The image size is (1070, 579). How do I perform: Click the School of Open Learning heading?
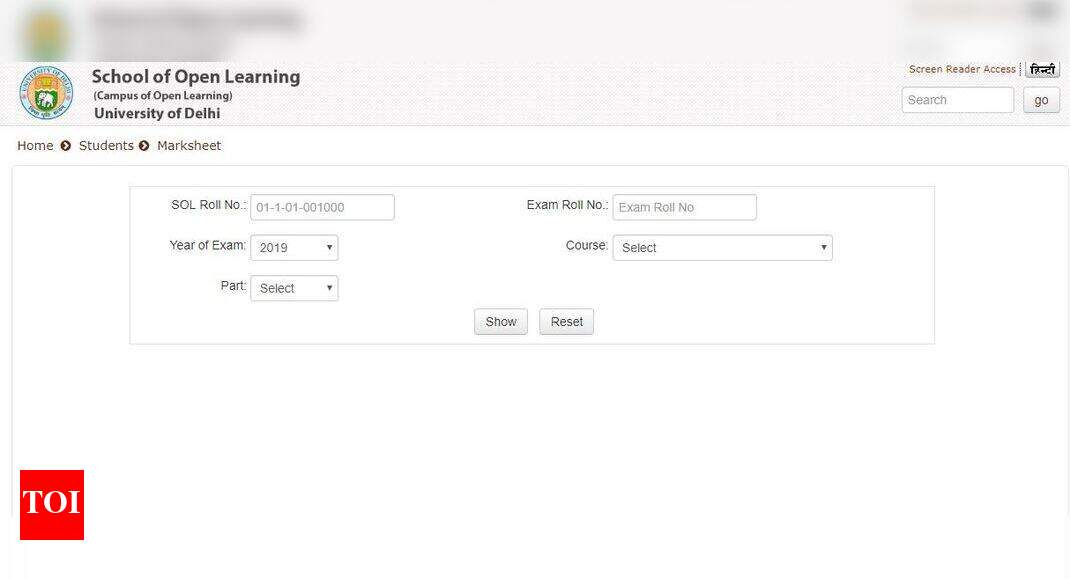pyautogui.click(x=196, y=77)
